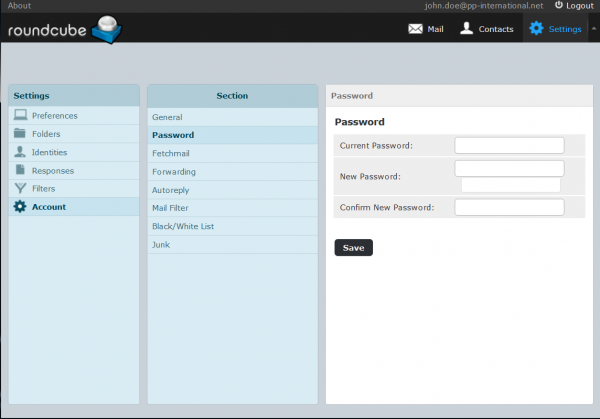Image resolution: width=600 pixels, height=419 pixels.
Task: Click the Mail envelope icon
Action: (415, 29)
